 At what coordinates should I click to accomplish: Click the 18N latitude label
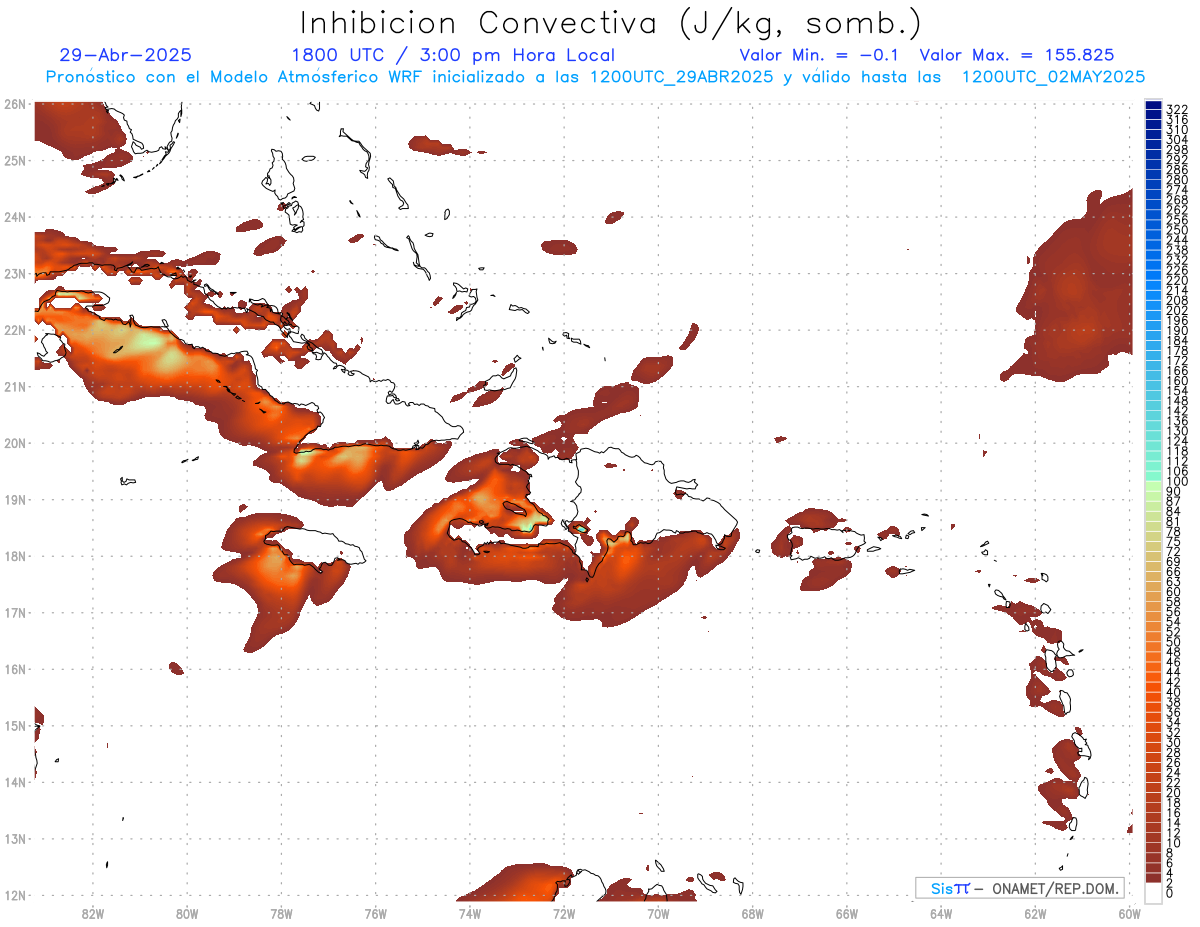(14, 556)
